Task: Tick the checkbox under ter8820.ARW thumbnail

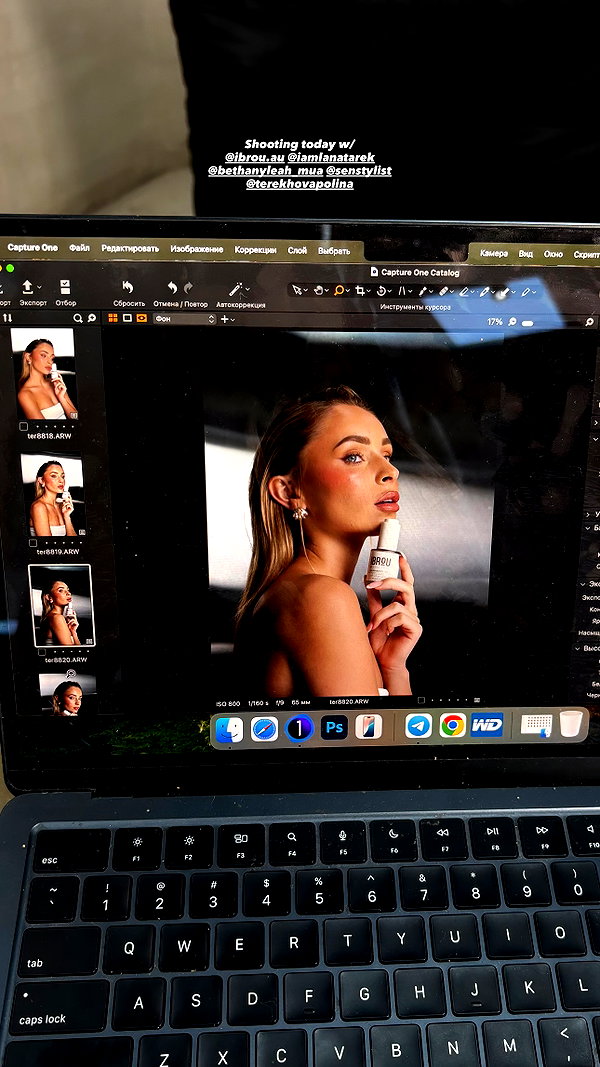Action: [40, 652]
